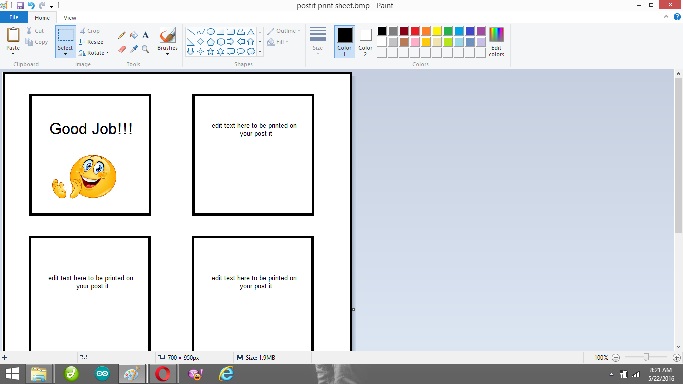Select the Pencil tool
Image resolution: width=683 pixels, height=384 pixels.
(x=122, y=35)
